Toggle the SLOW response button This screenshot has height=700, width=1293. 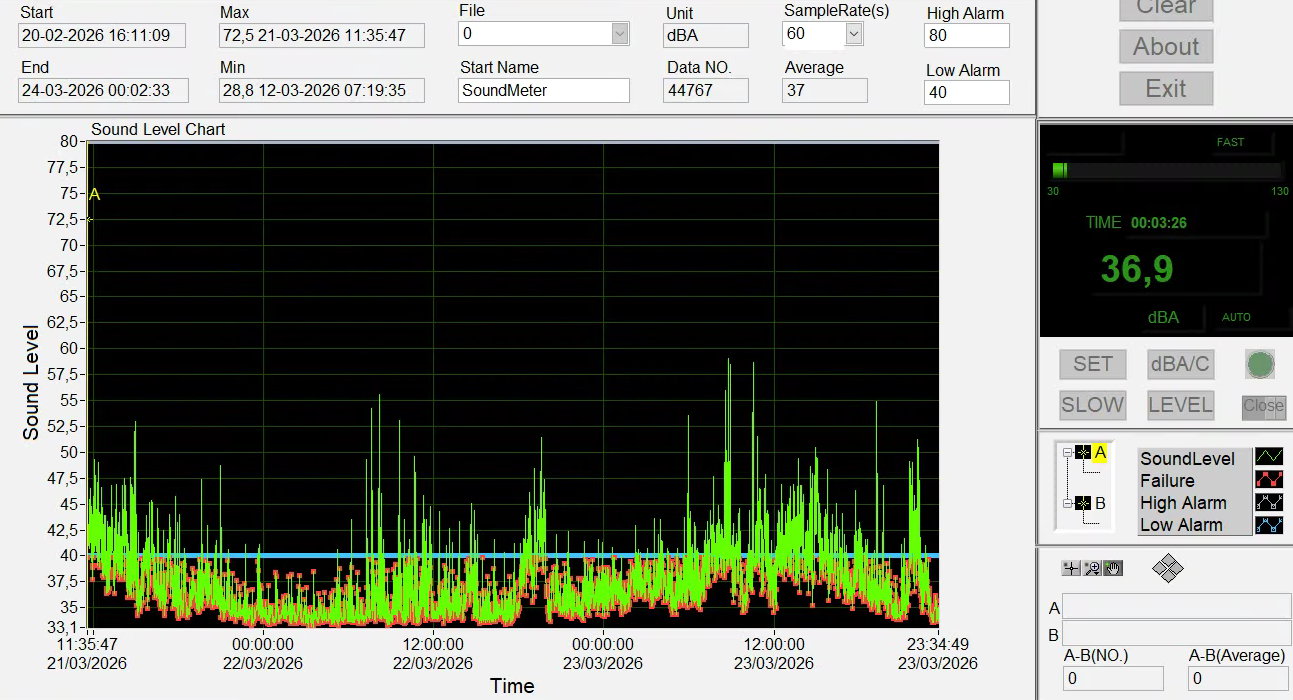(x=1092, y=405)
